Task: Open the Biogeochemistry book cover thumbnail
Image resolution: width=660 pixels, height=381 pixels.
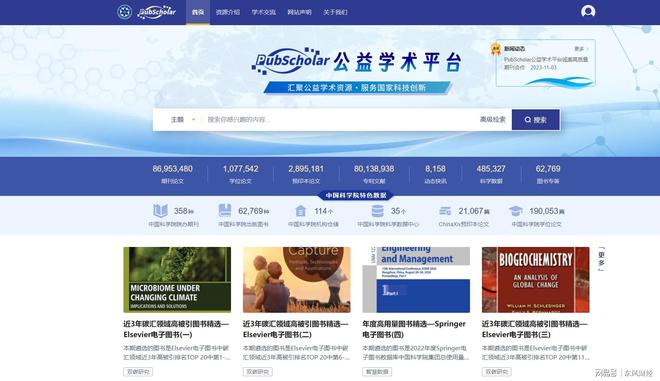Action: point(535,280)
